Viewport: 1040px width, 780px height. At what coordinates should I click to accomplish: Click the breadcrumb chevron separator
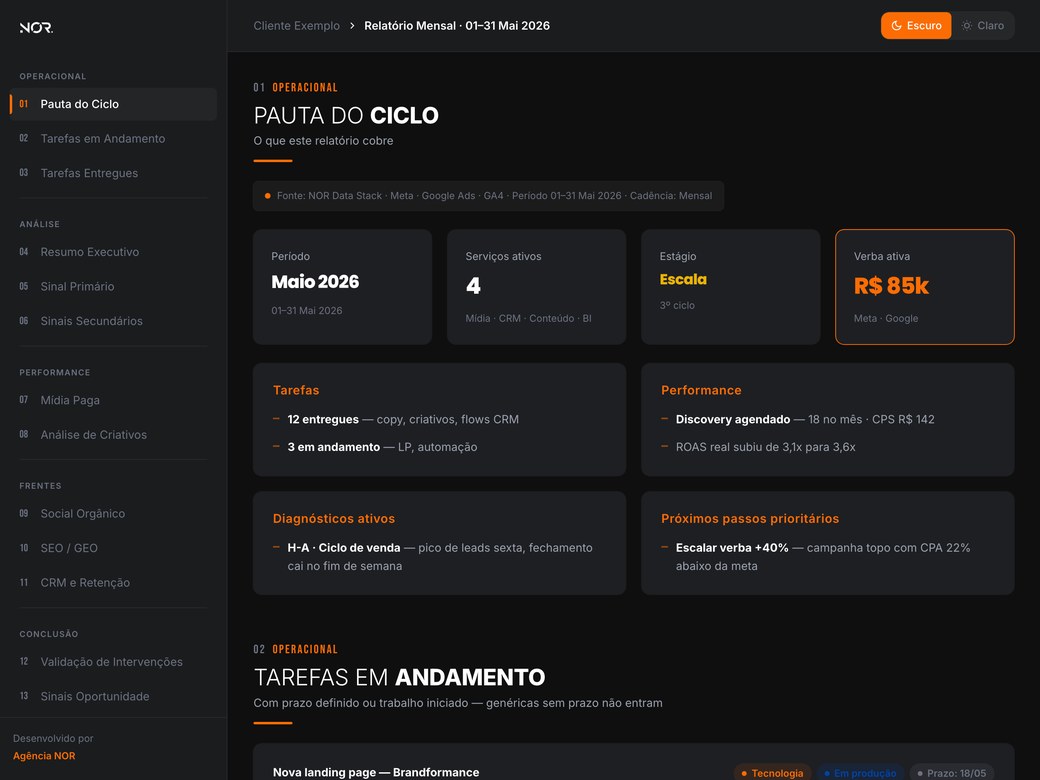click(352, 26)
